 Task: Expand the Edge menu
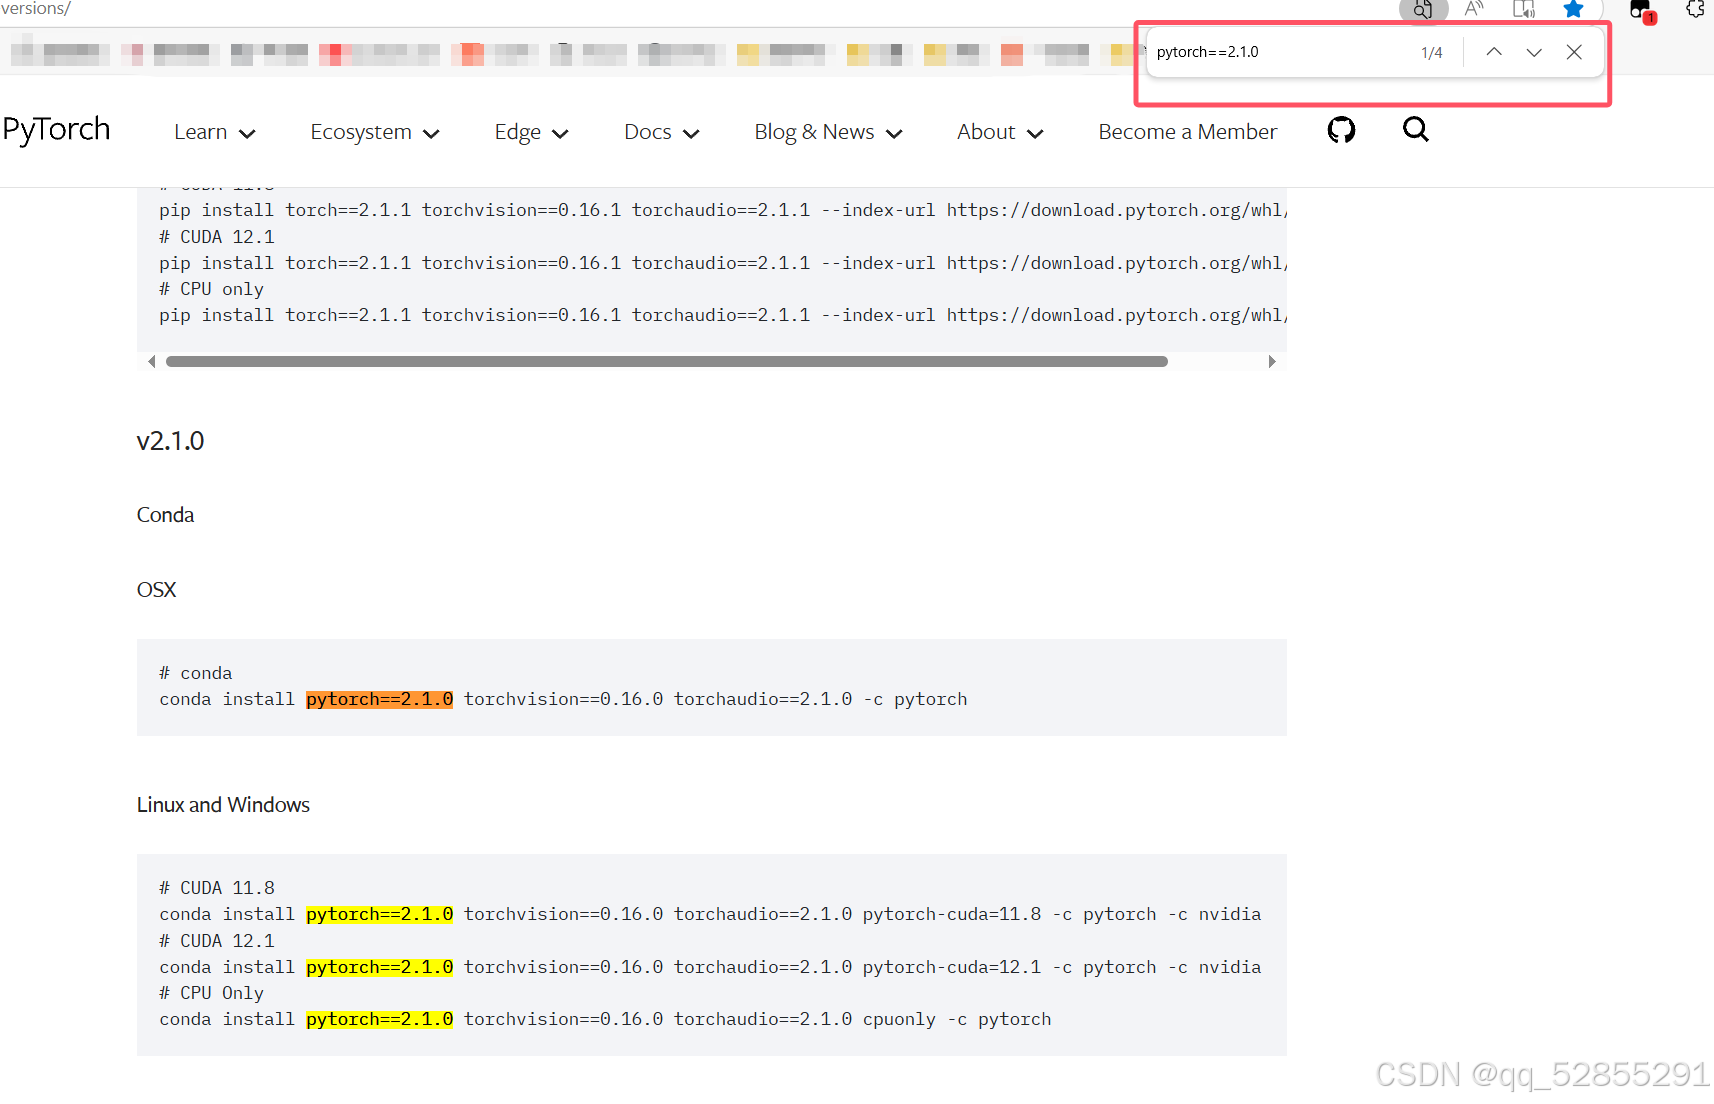pyautogui.click(x=531, y=132)
